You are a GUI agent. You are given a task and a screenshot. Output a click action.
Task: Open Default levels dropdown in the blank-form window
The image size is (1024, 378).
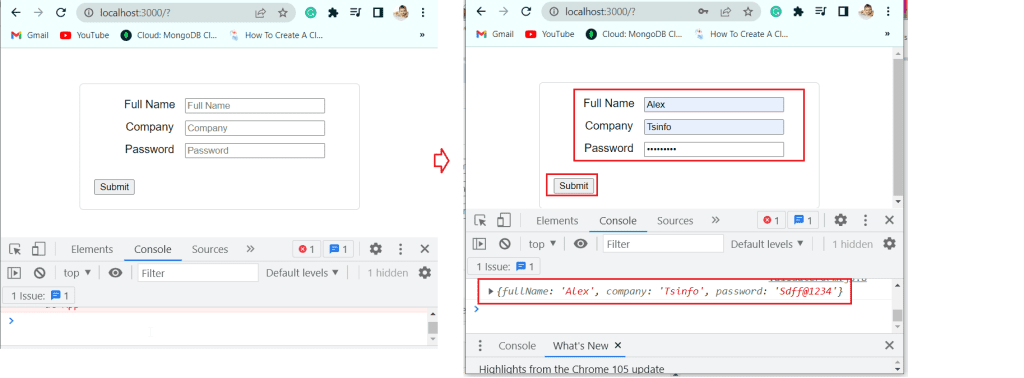pos(302,273)
